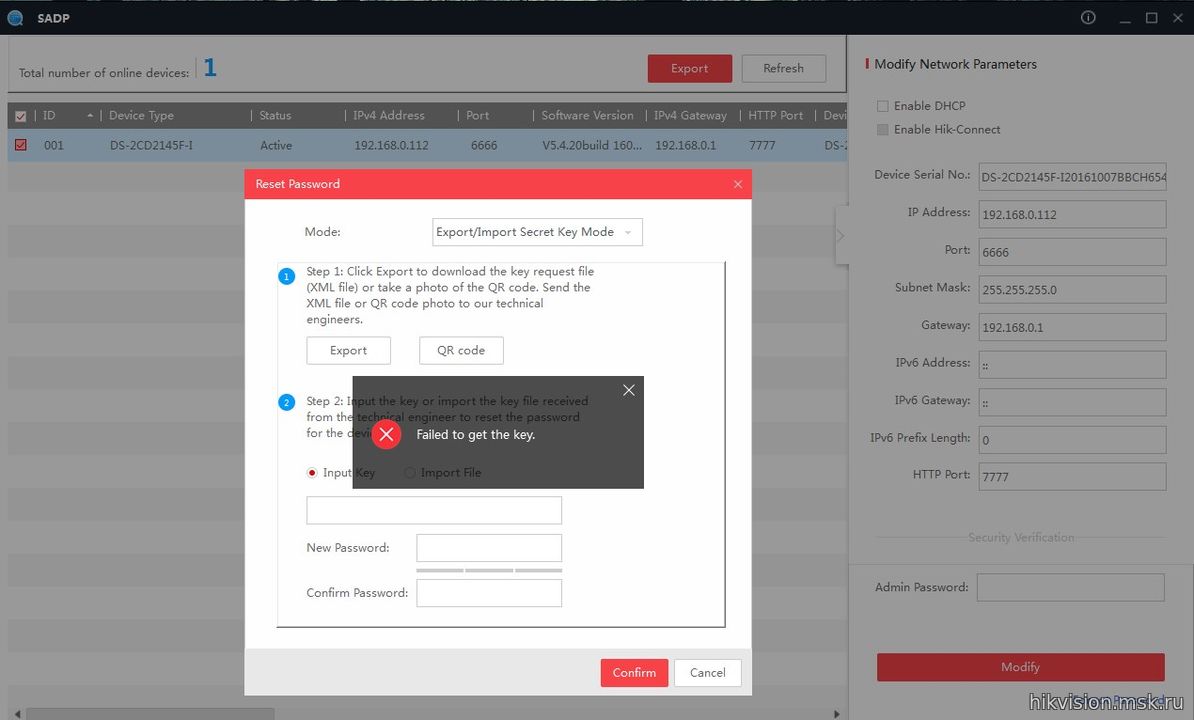The image size is (1194, 720).
Task: Click Export button in Step 1
Action: tap(348, 350)
